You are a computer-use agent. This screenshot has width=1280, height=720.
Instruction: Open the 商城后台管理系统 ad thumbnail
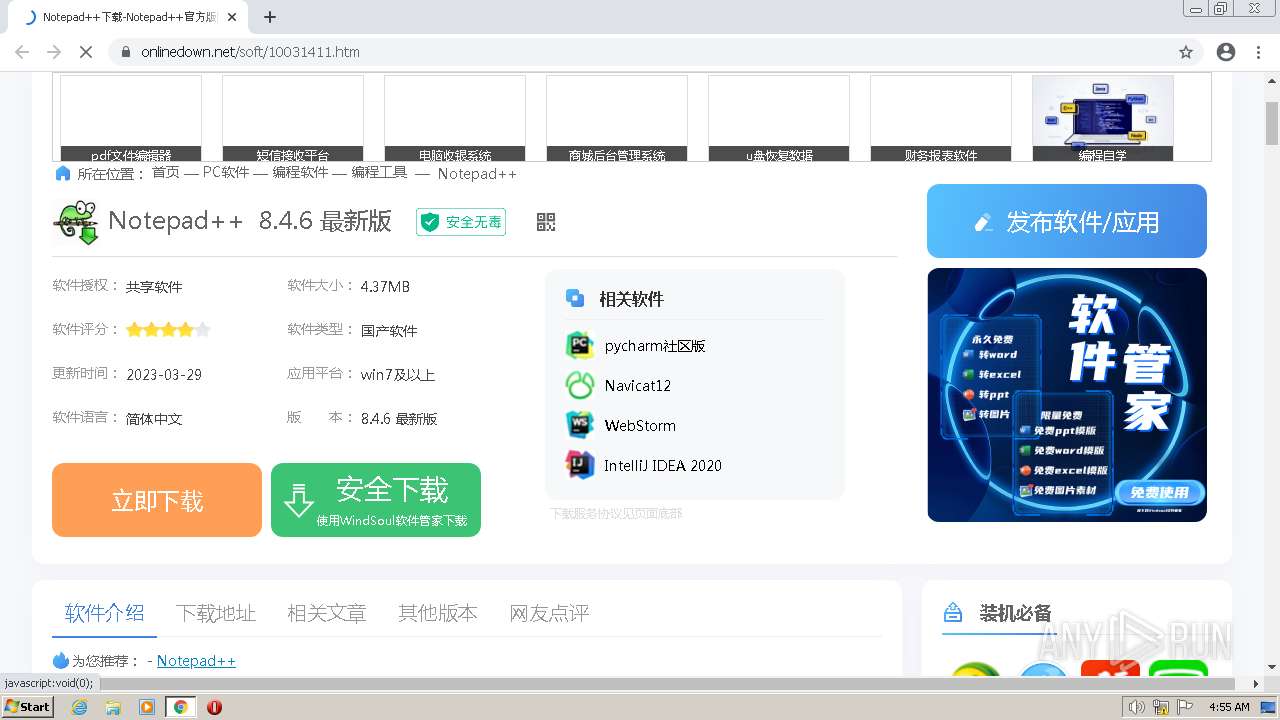point(617,118)
